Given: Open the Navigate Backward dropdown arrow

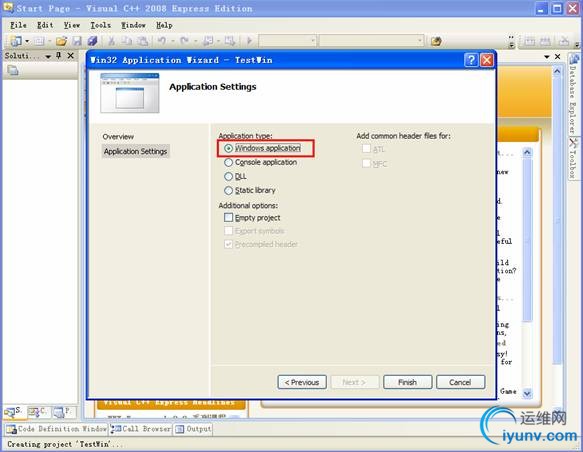Looking at the screenshot, I should pyautogui.click(x=219, y=41).
